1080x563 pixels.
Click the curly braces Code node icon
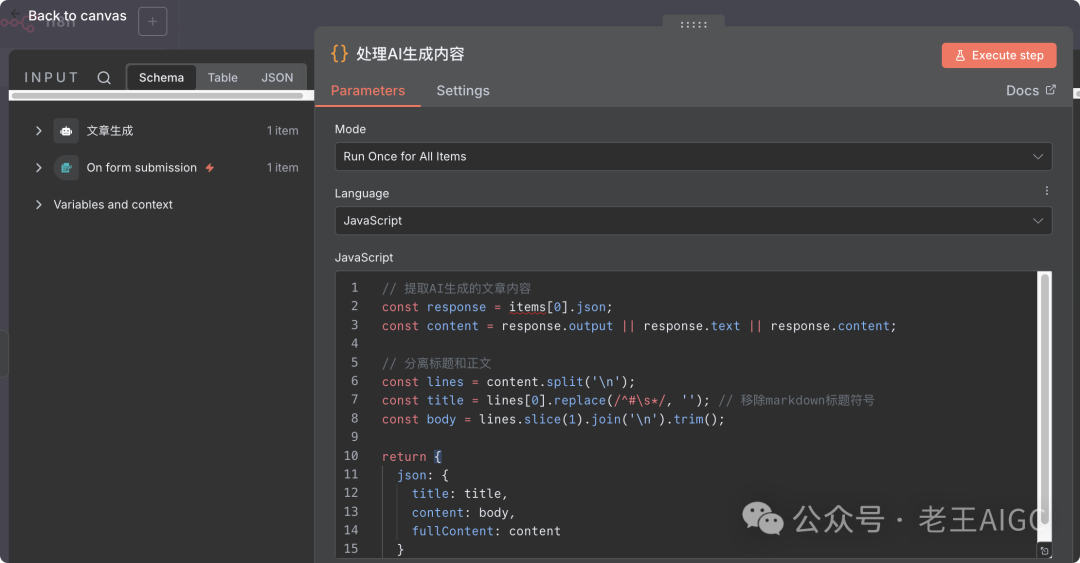coord(340,54)
